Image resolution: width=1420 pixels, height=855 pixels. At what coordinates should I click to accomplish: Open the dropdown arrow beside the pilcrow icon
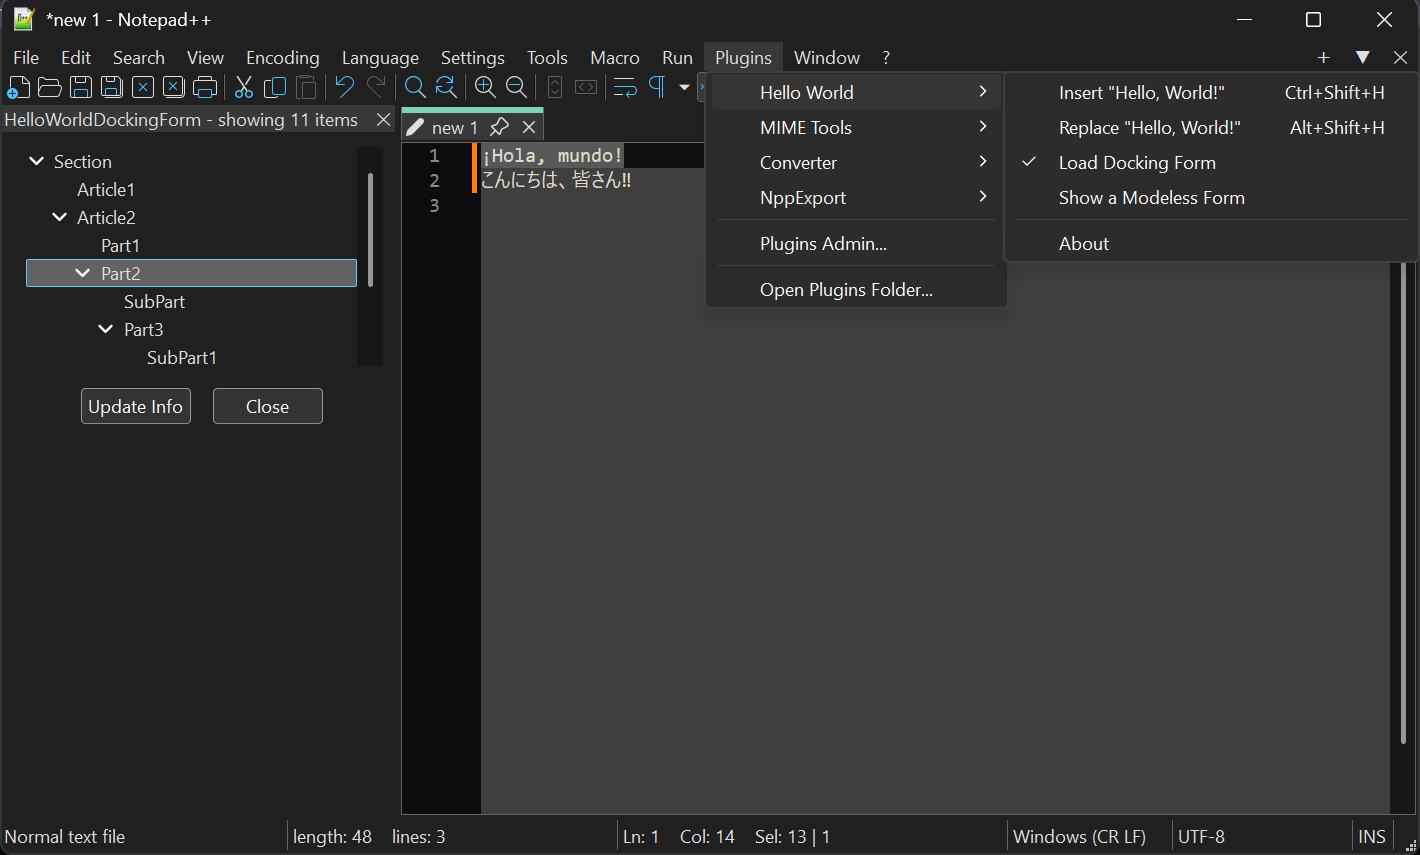684,87
